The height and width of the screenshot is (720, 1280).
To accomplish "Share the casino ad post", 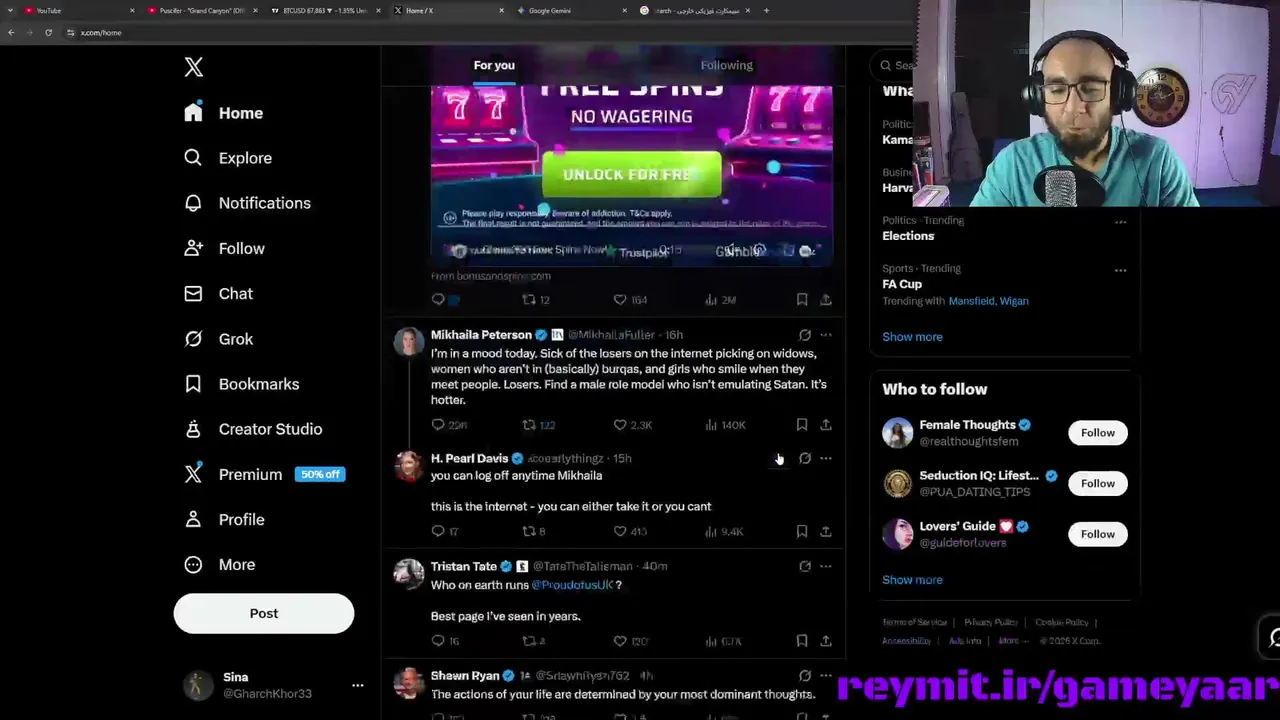I will [x=826, y=299].
